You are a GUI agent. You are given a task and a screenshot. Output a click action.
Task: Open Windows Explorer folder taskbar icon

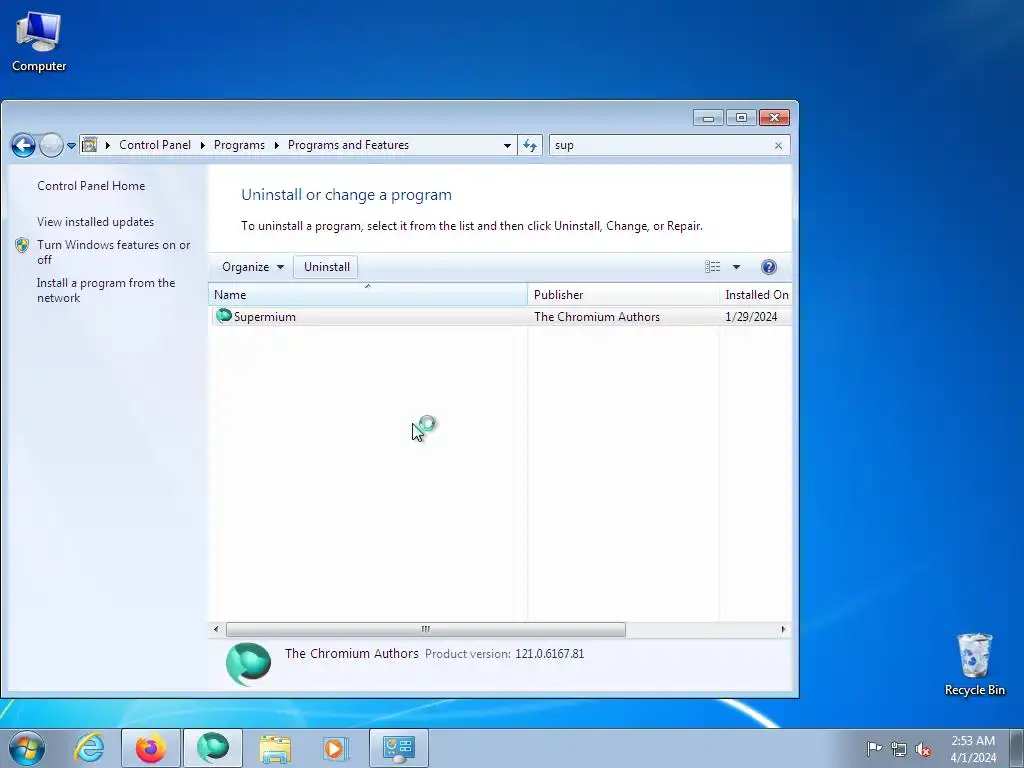pos(275,748)
